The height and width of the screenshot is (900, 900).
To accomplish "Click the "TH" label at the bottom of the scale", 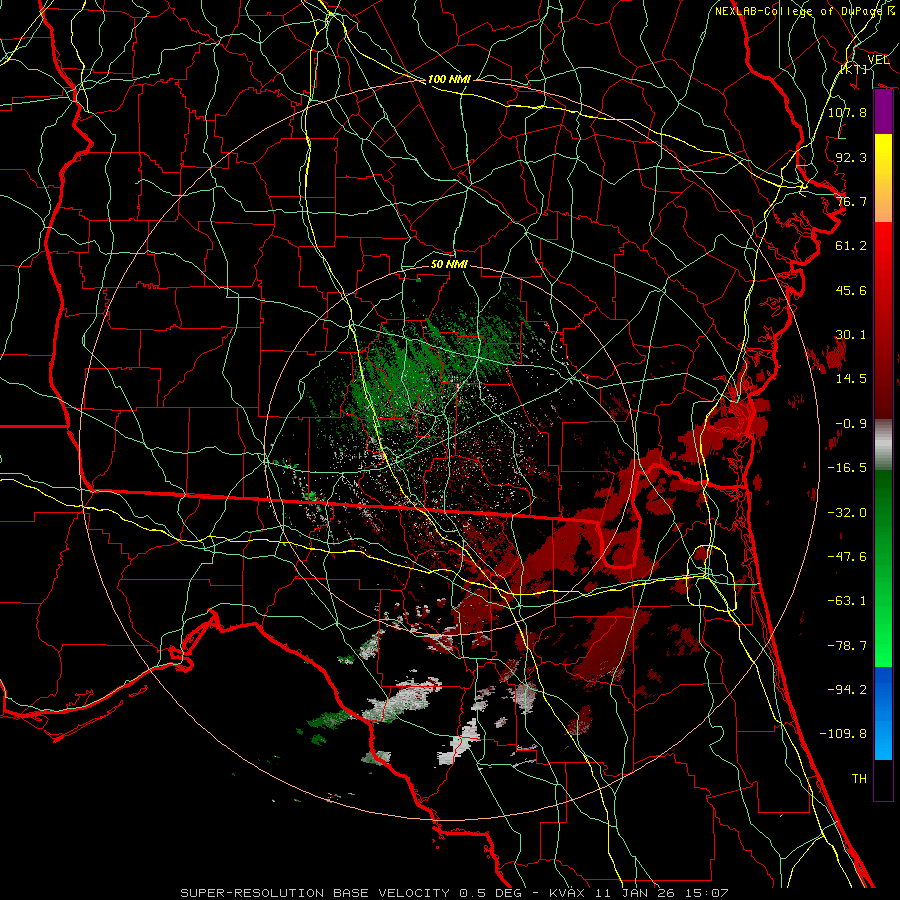I will [x=859, y=779].
